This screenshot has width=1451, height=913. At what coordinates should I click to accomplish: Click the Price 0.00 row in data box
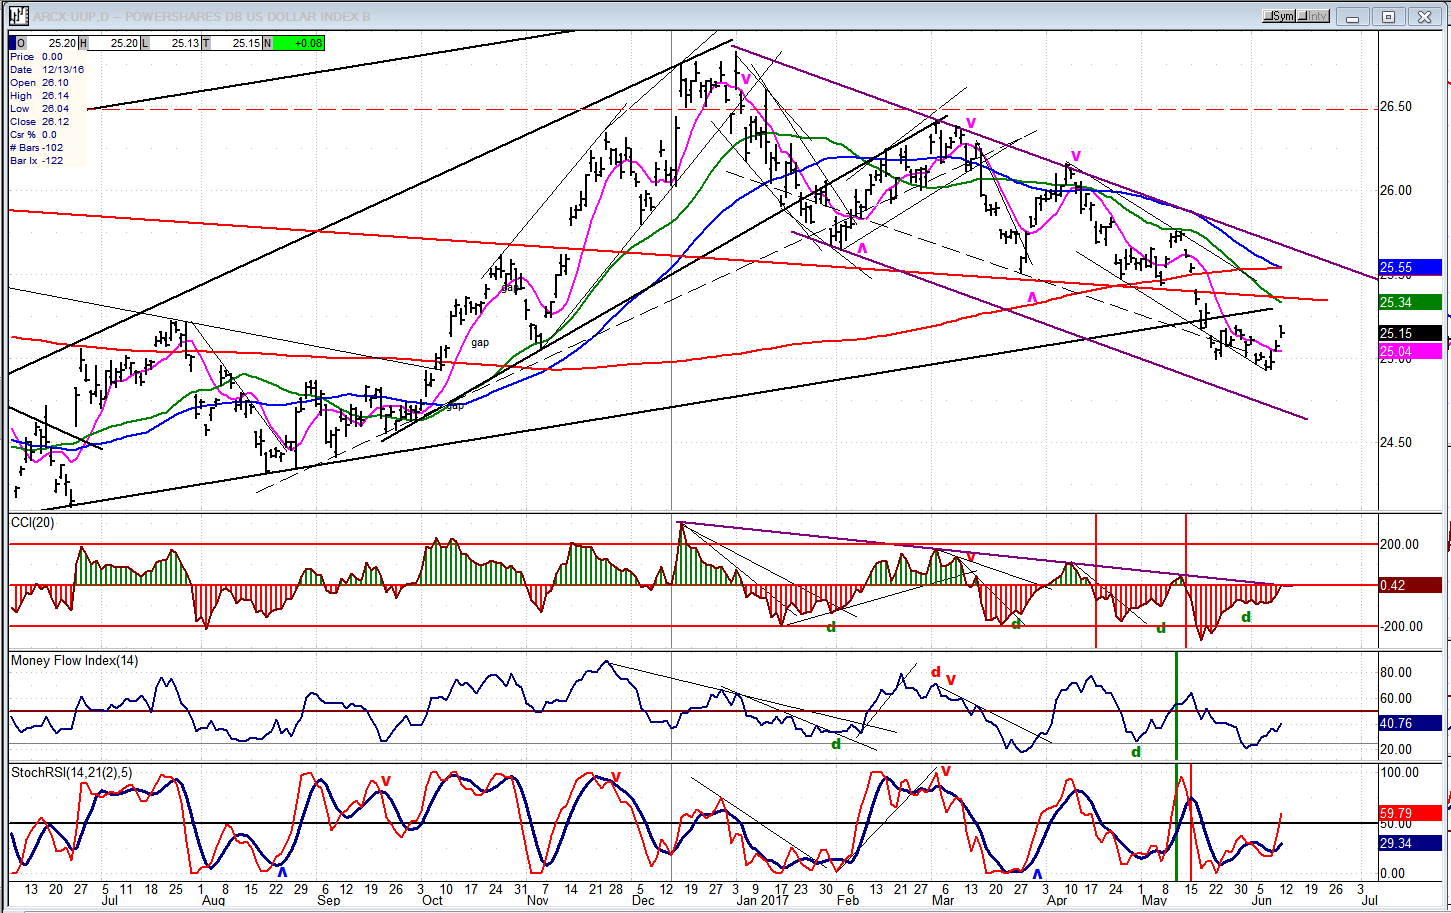click(x=47, y=57)
